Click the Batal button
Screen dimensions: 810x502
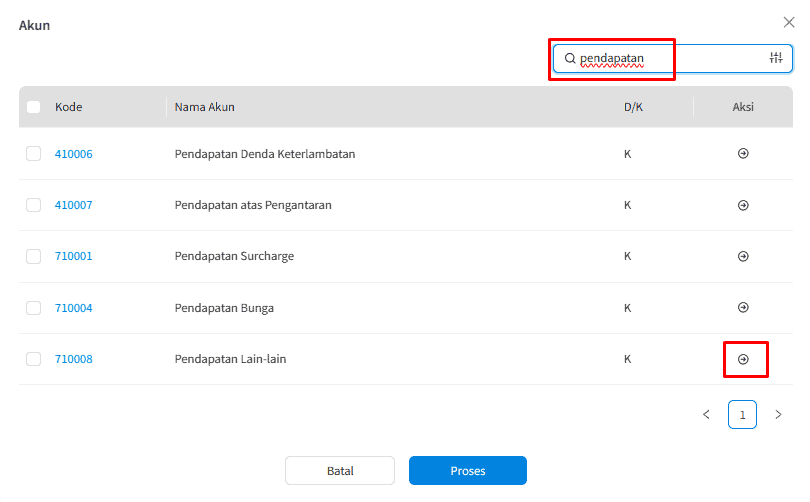click(340, 470)
